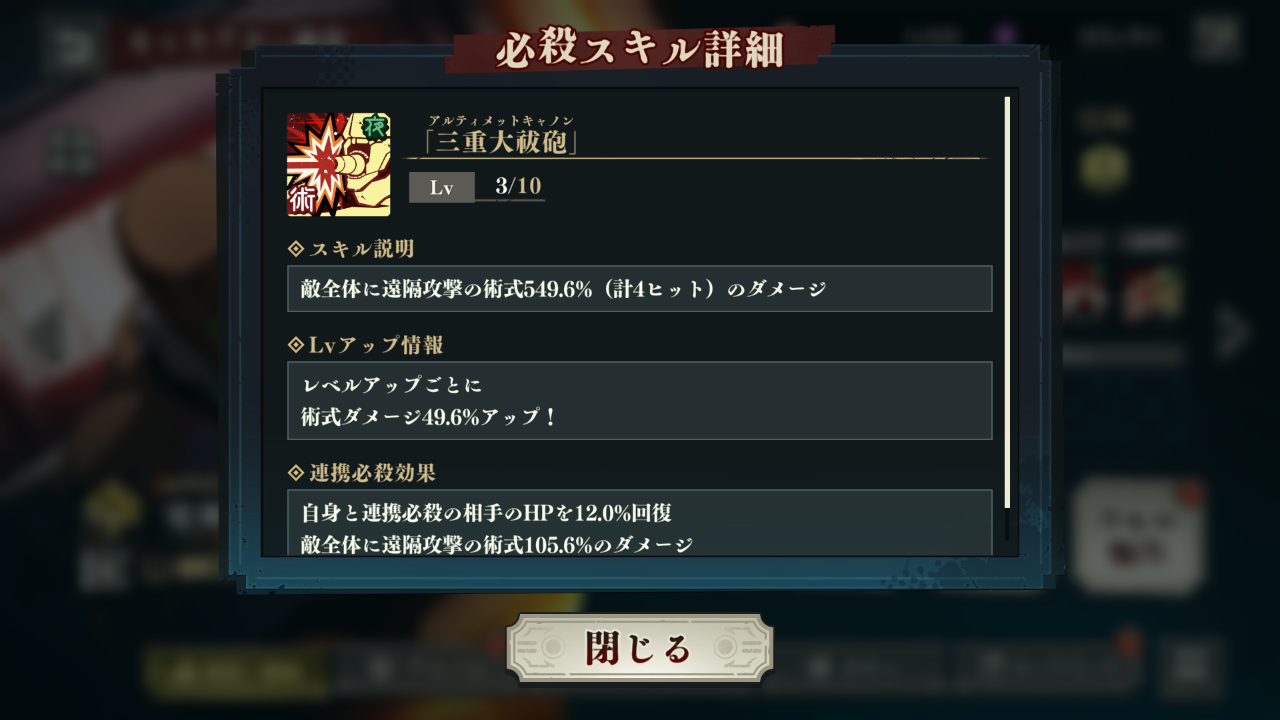Click the 必殺スキル詳細 title banner
This screenshot has width=1280, height=720.
(x=639, y=49)
